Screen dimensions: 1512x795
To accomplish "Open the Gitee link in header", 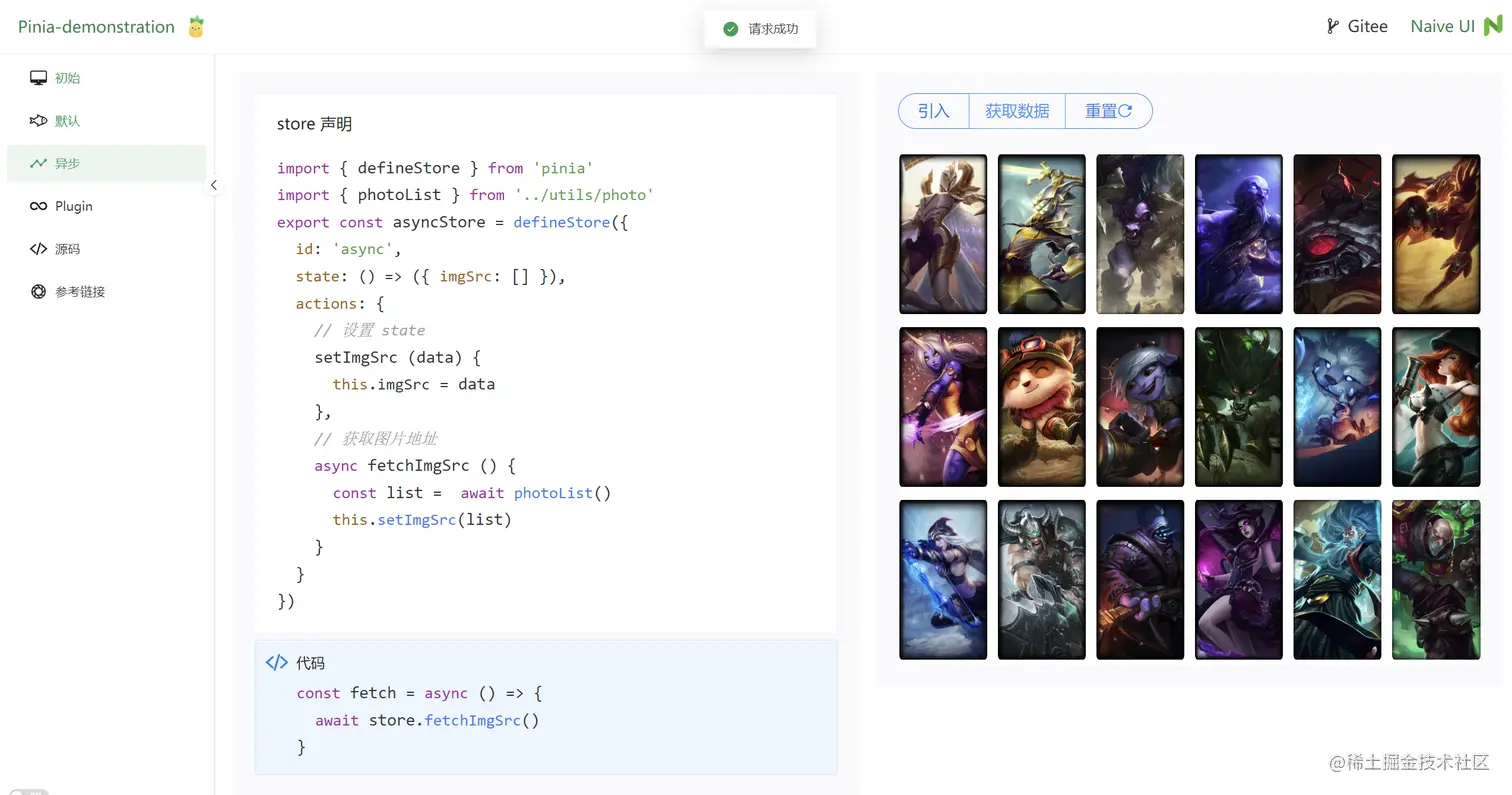I will (1357, 27).
